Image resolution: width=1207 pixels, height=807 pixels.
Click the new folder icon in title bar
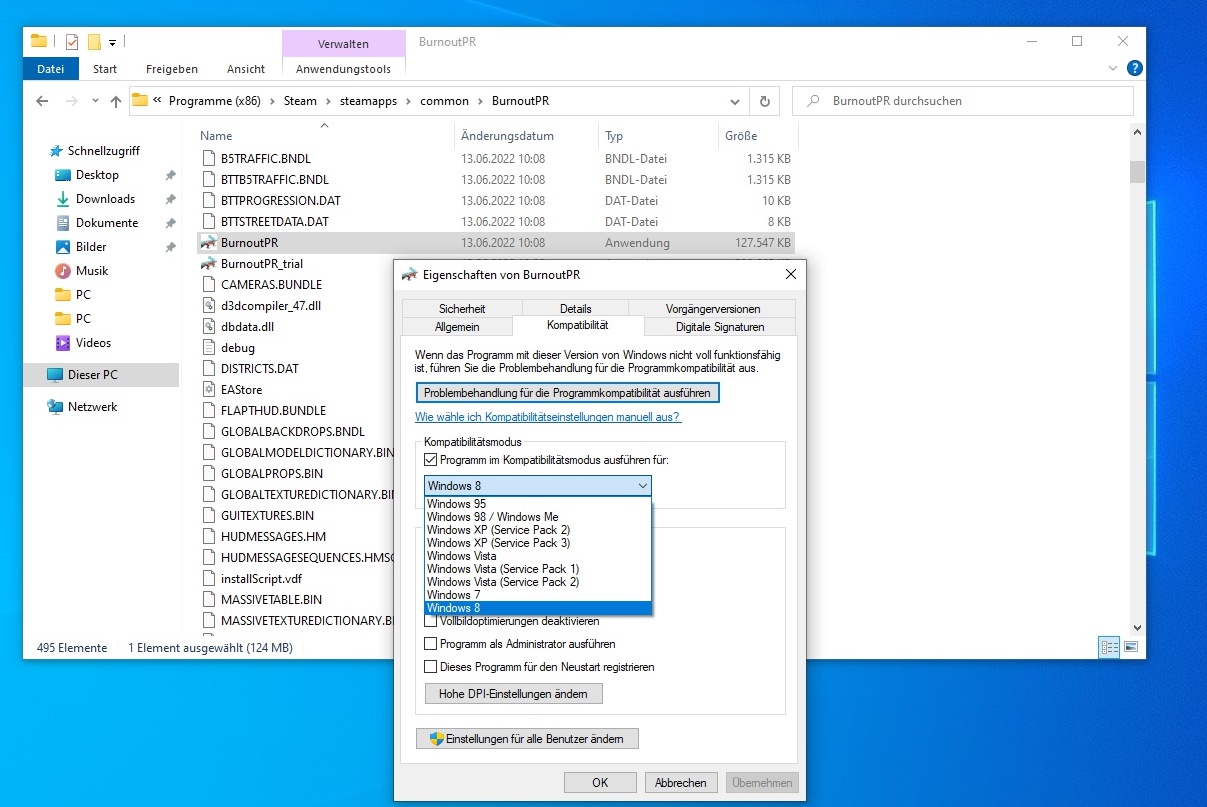point(94,42)
